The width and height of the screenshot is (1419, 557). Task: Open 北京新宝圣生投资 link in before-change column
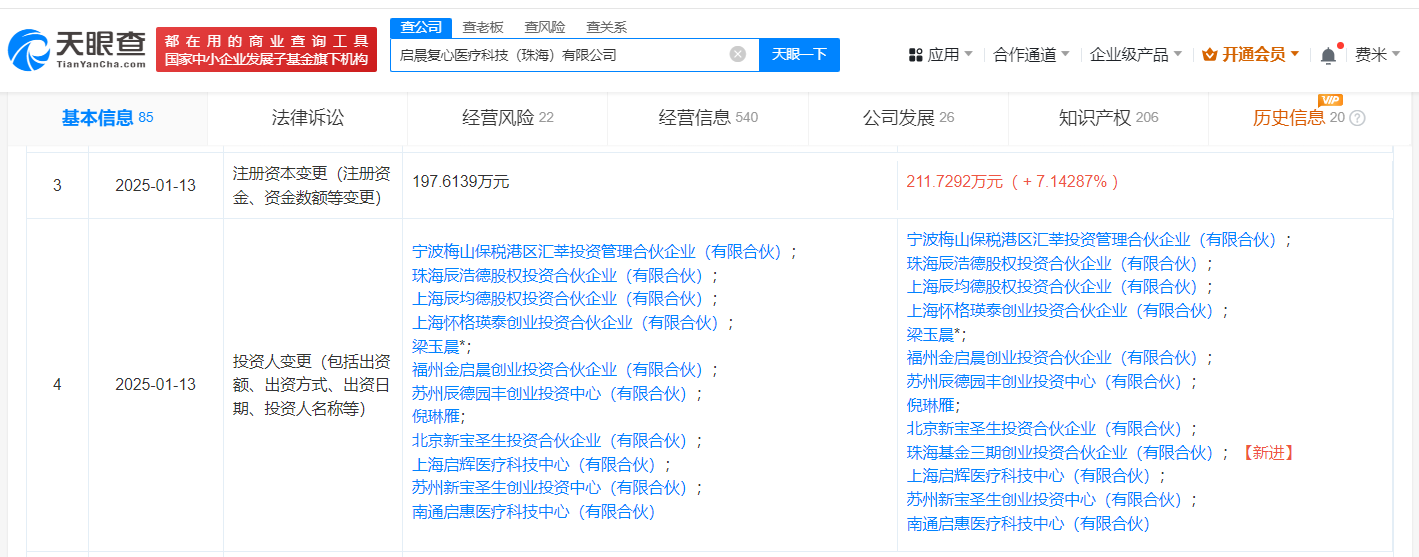pyautogui.click(x=552, y=441)
